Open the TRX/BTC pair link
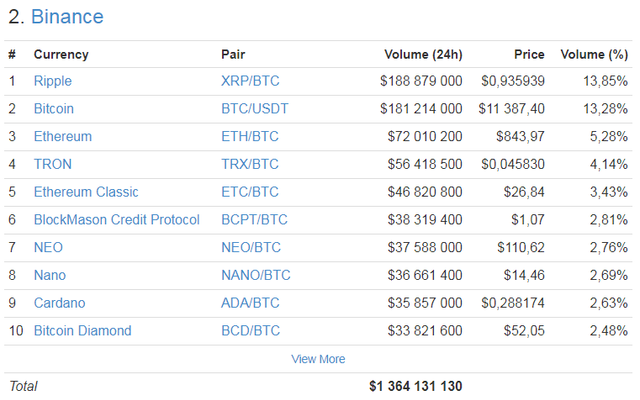The width and height of the screenshot is (640, 400). tap(250, 164)
